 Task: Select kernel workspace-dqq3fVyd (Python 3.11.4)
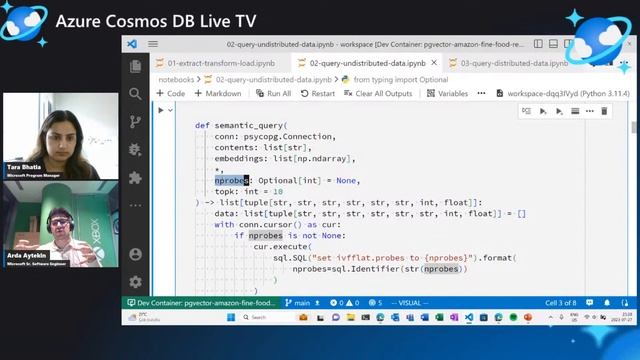pyautogui.click(x=563, y=93)
